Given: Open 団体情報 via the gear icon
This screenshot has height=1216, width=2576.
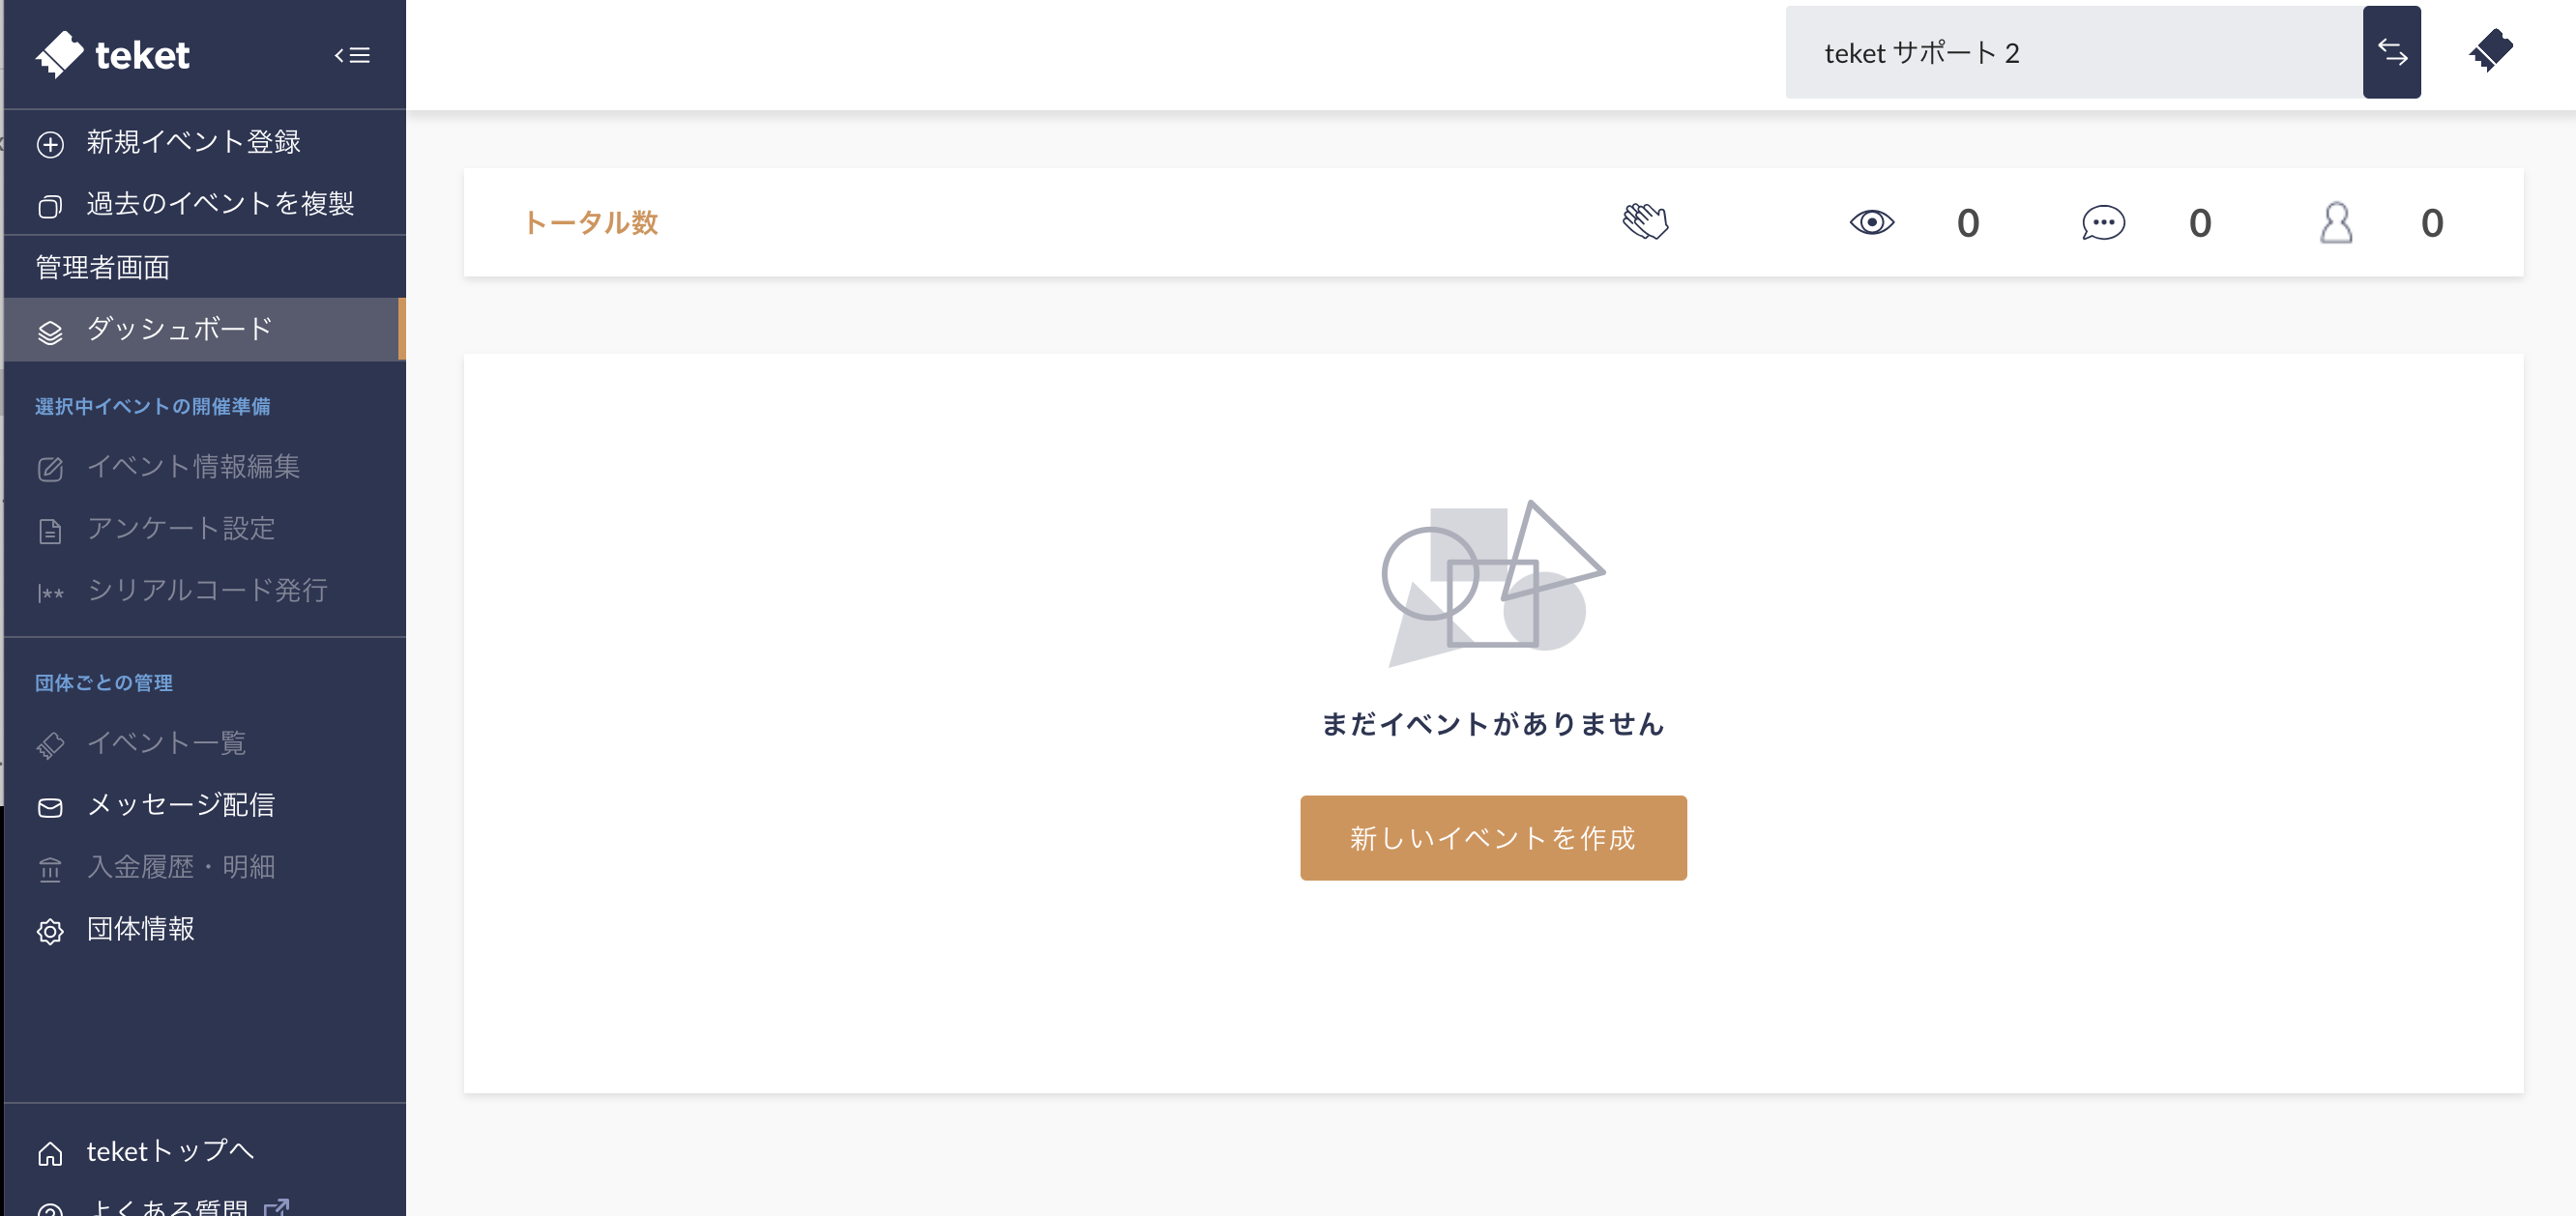Looking at the screenshot, I should pyautogui.click(x=49, y=932).
